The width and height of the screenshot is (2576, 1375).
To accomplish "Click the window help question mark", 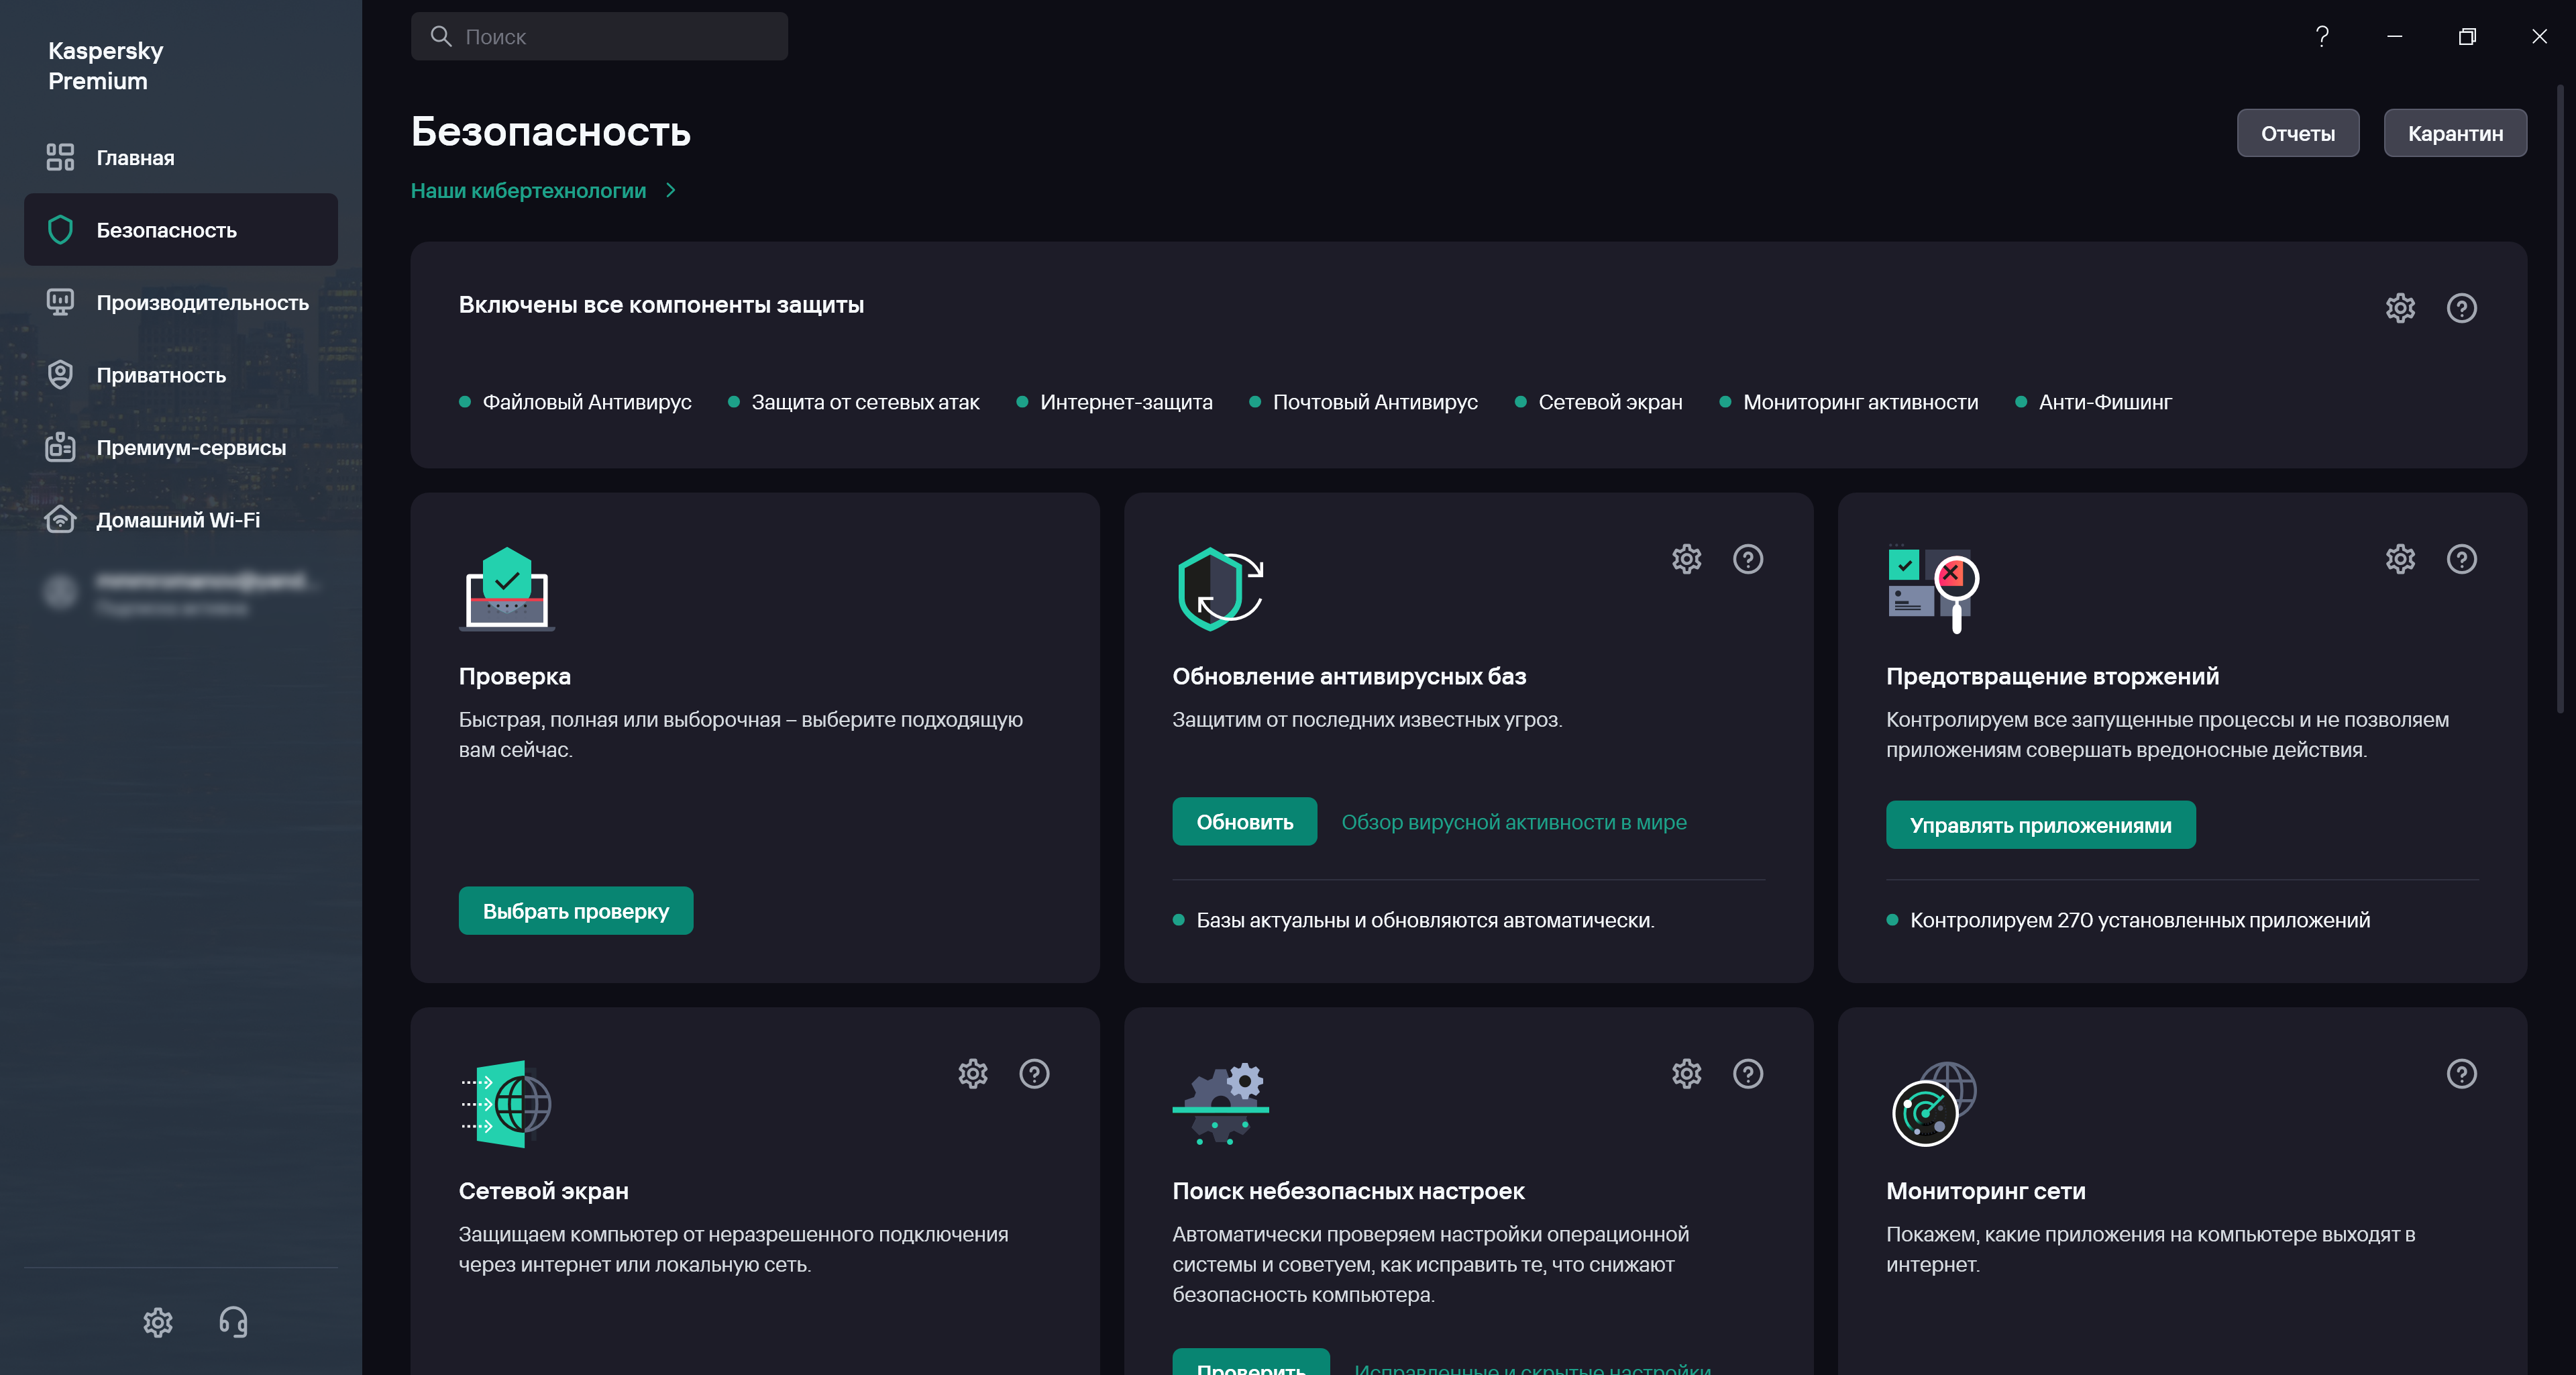I will click(2322, 37).
